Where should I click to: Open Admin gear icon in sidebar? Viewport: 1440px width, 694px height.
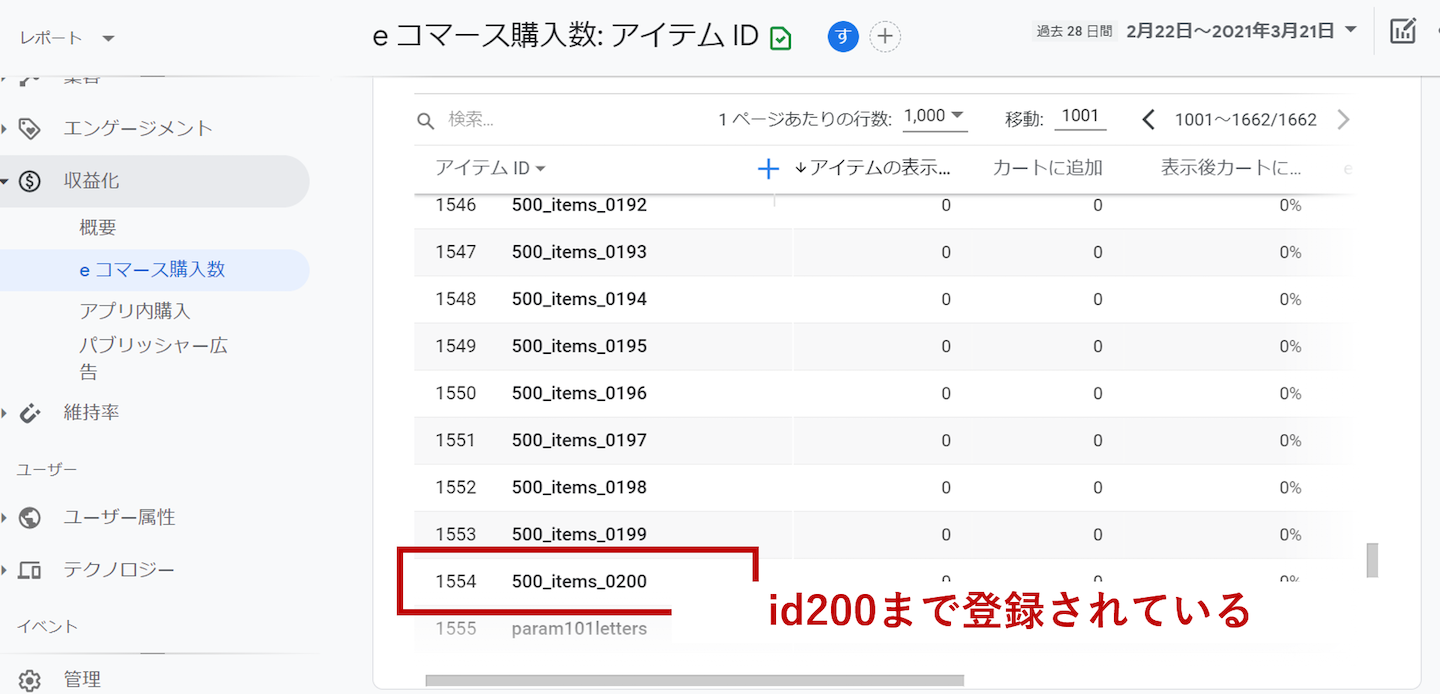point(30,680)
